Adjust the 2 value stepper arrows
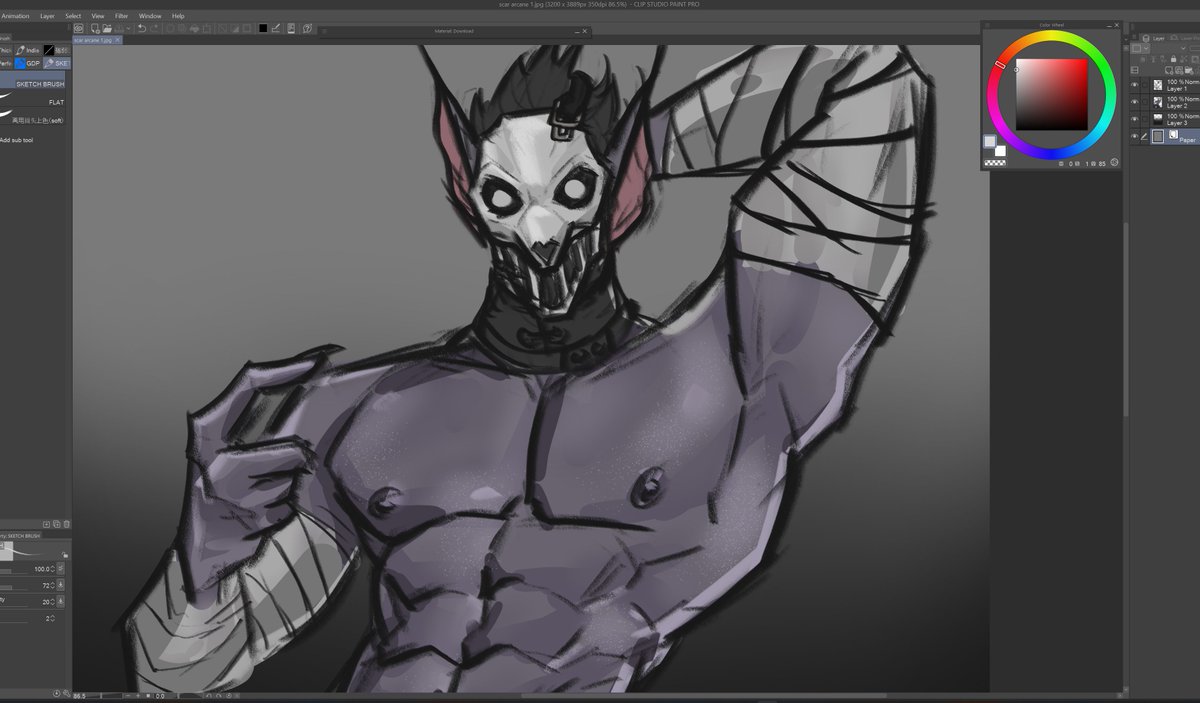Viewport: 1200px width, 703px height. pos(53,618)
